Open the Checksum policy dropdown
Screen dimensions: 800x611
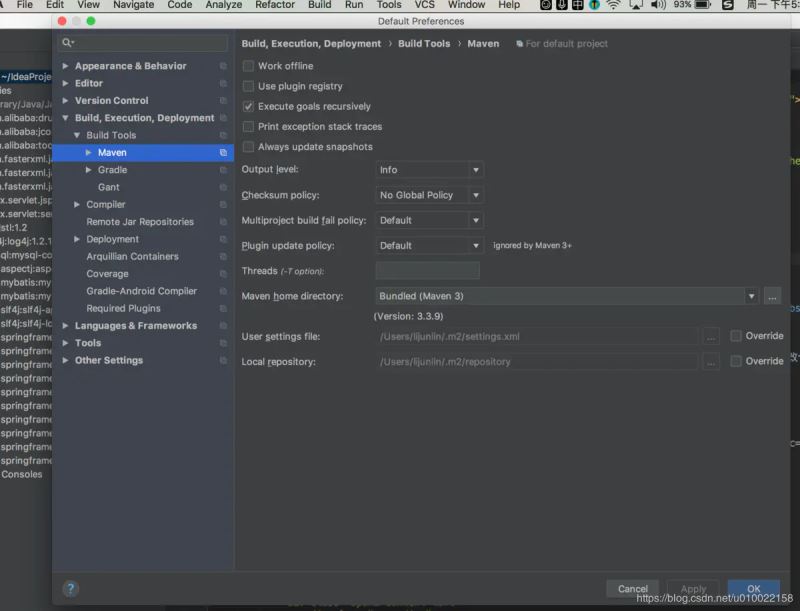click(429, 195)
